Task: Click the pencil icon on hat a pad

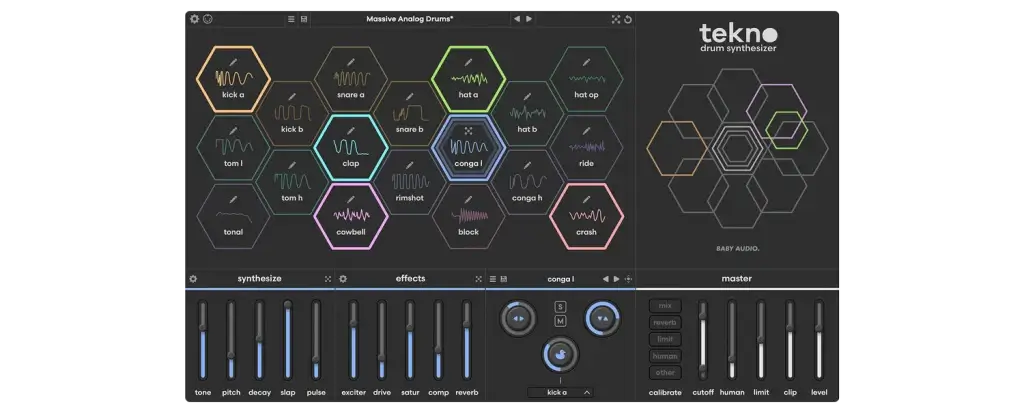Action: 468,62
